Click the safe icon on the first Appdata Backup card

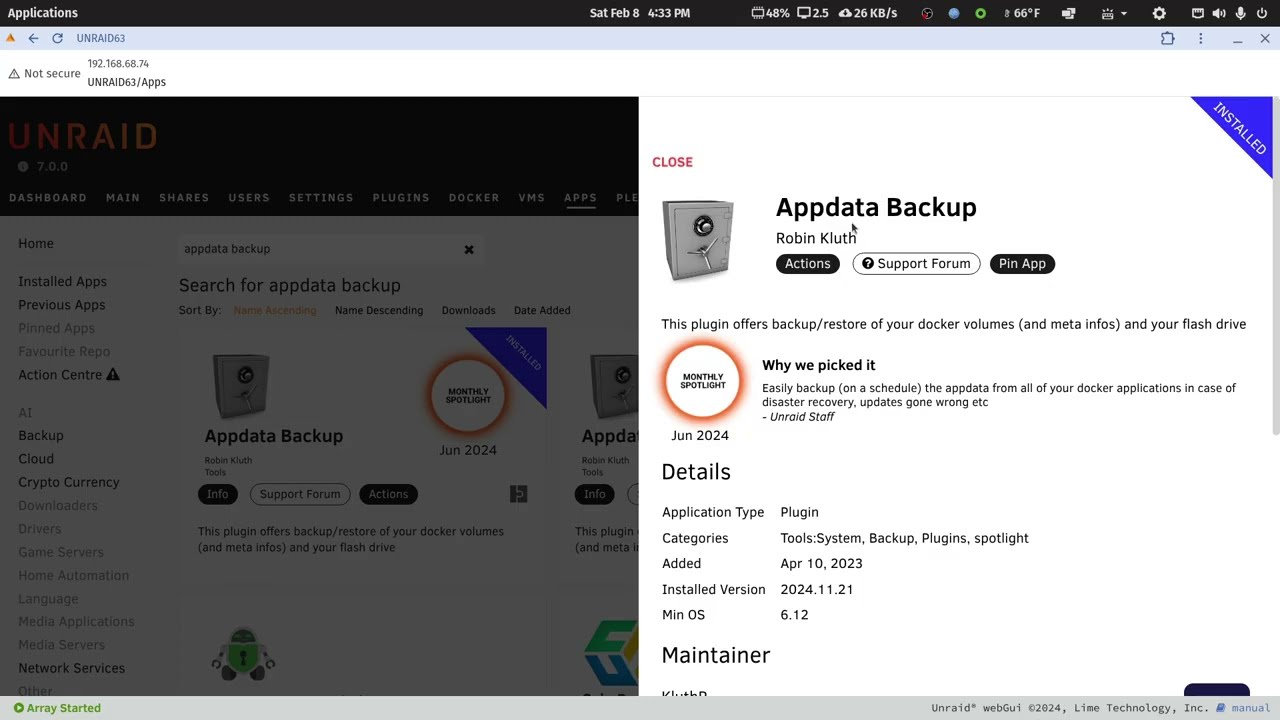tap(241, 387)
